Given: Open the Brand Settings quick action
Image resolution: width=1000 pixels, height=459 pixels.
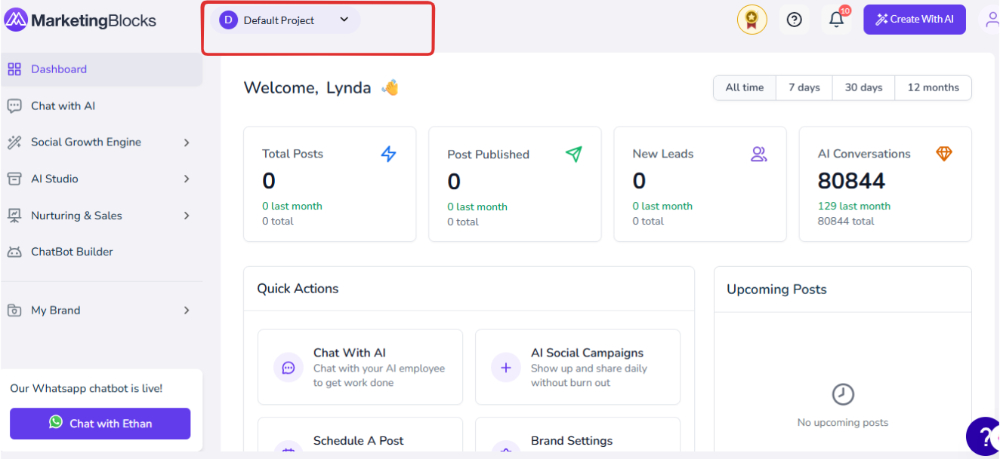Looking at the screenshot, I should pos(578,435).
